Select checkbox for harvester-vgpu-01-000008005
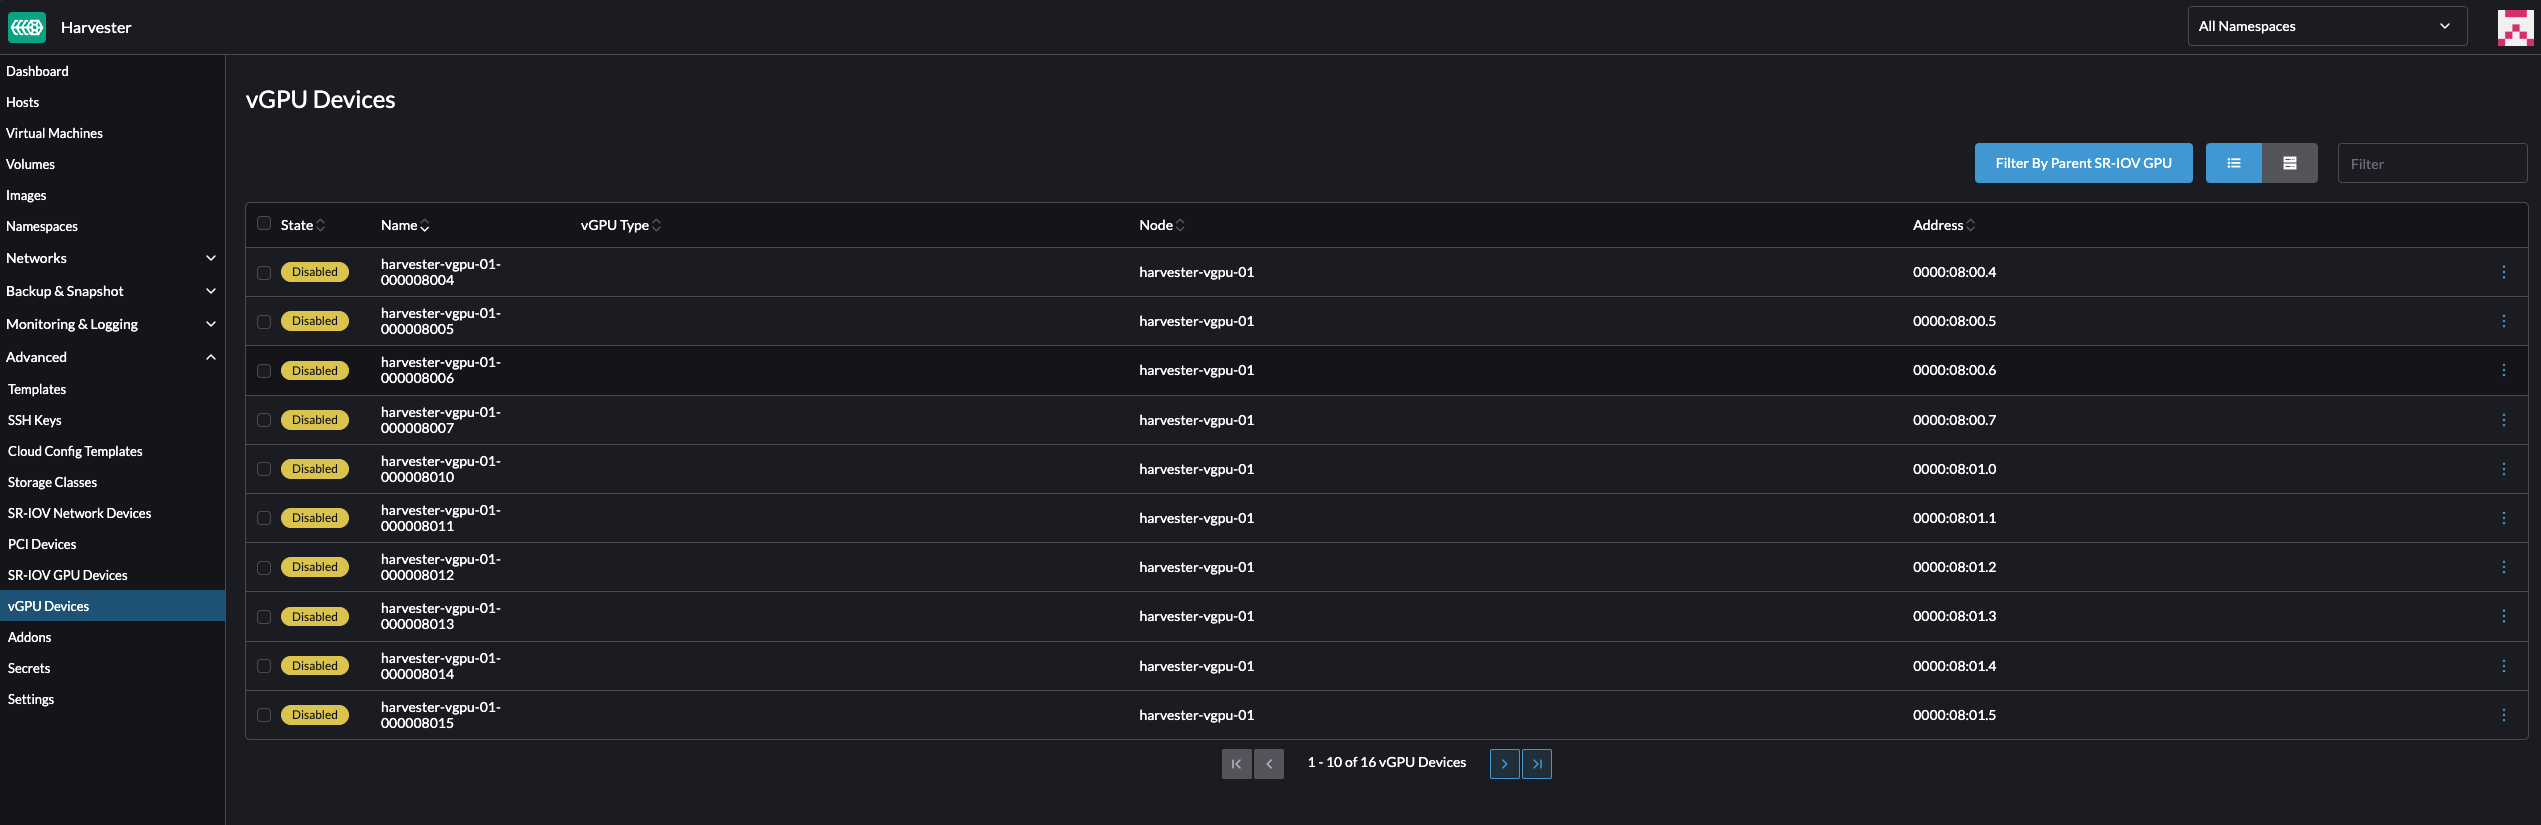The image size is (2541, 825). (264, 322)
